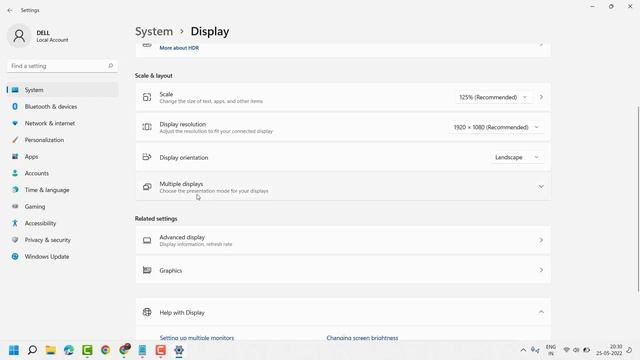This screenshot has width=640, height=360.
Task: Click the Multiple displays row icon
Action: pos(147,187)
